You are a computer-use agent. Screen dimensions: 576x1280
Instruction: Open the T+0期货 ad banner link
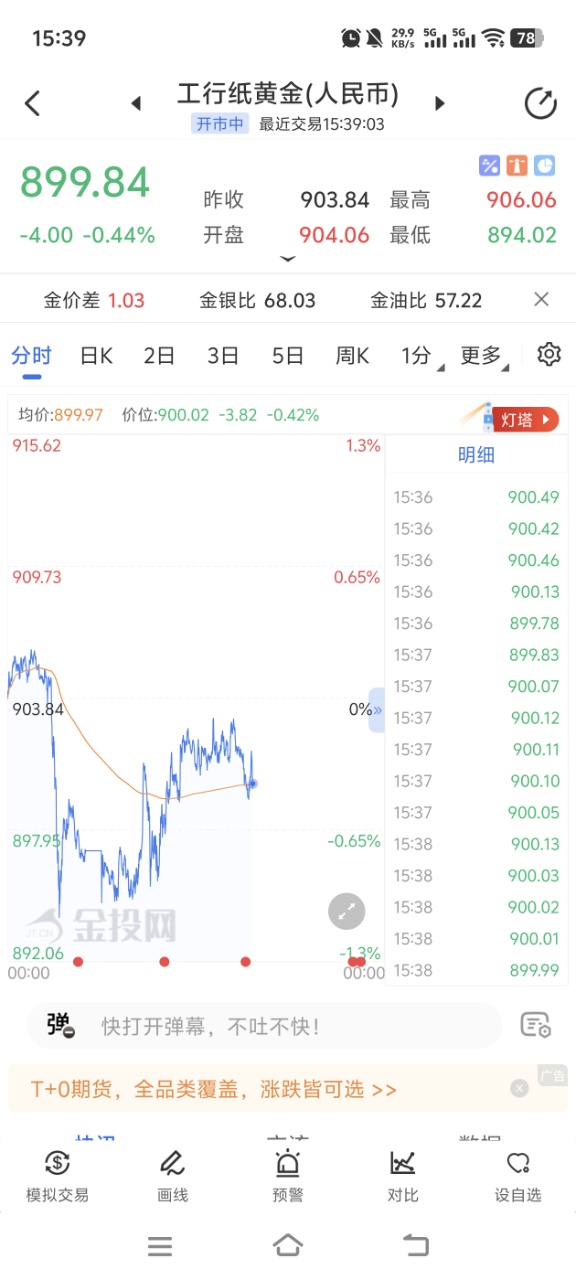coord(214,1089)
